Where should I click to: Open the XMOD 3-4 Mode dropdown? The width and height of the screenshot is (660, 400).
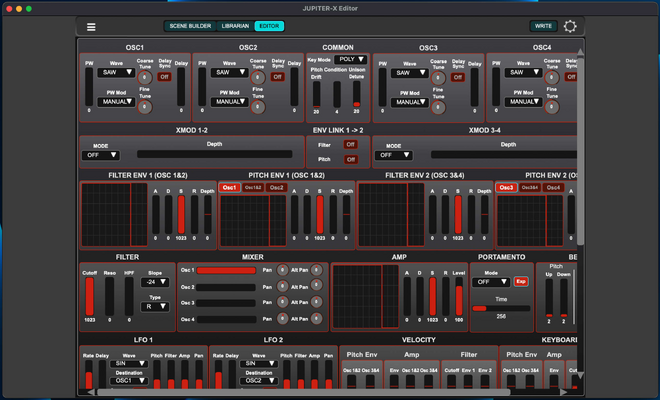pos(394,155)
